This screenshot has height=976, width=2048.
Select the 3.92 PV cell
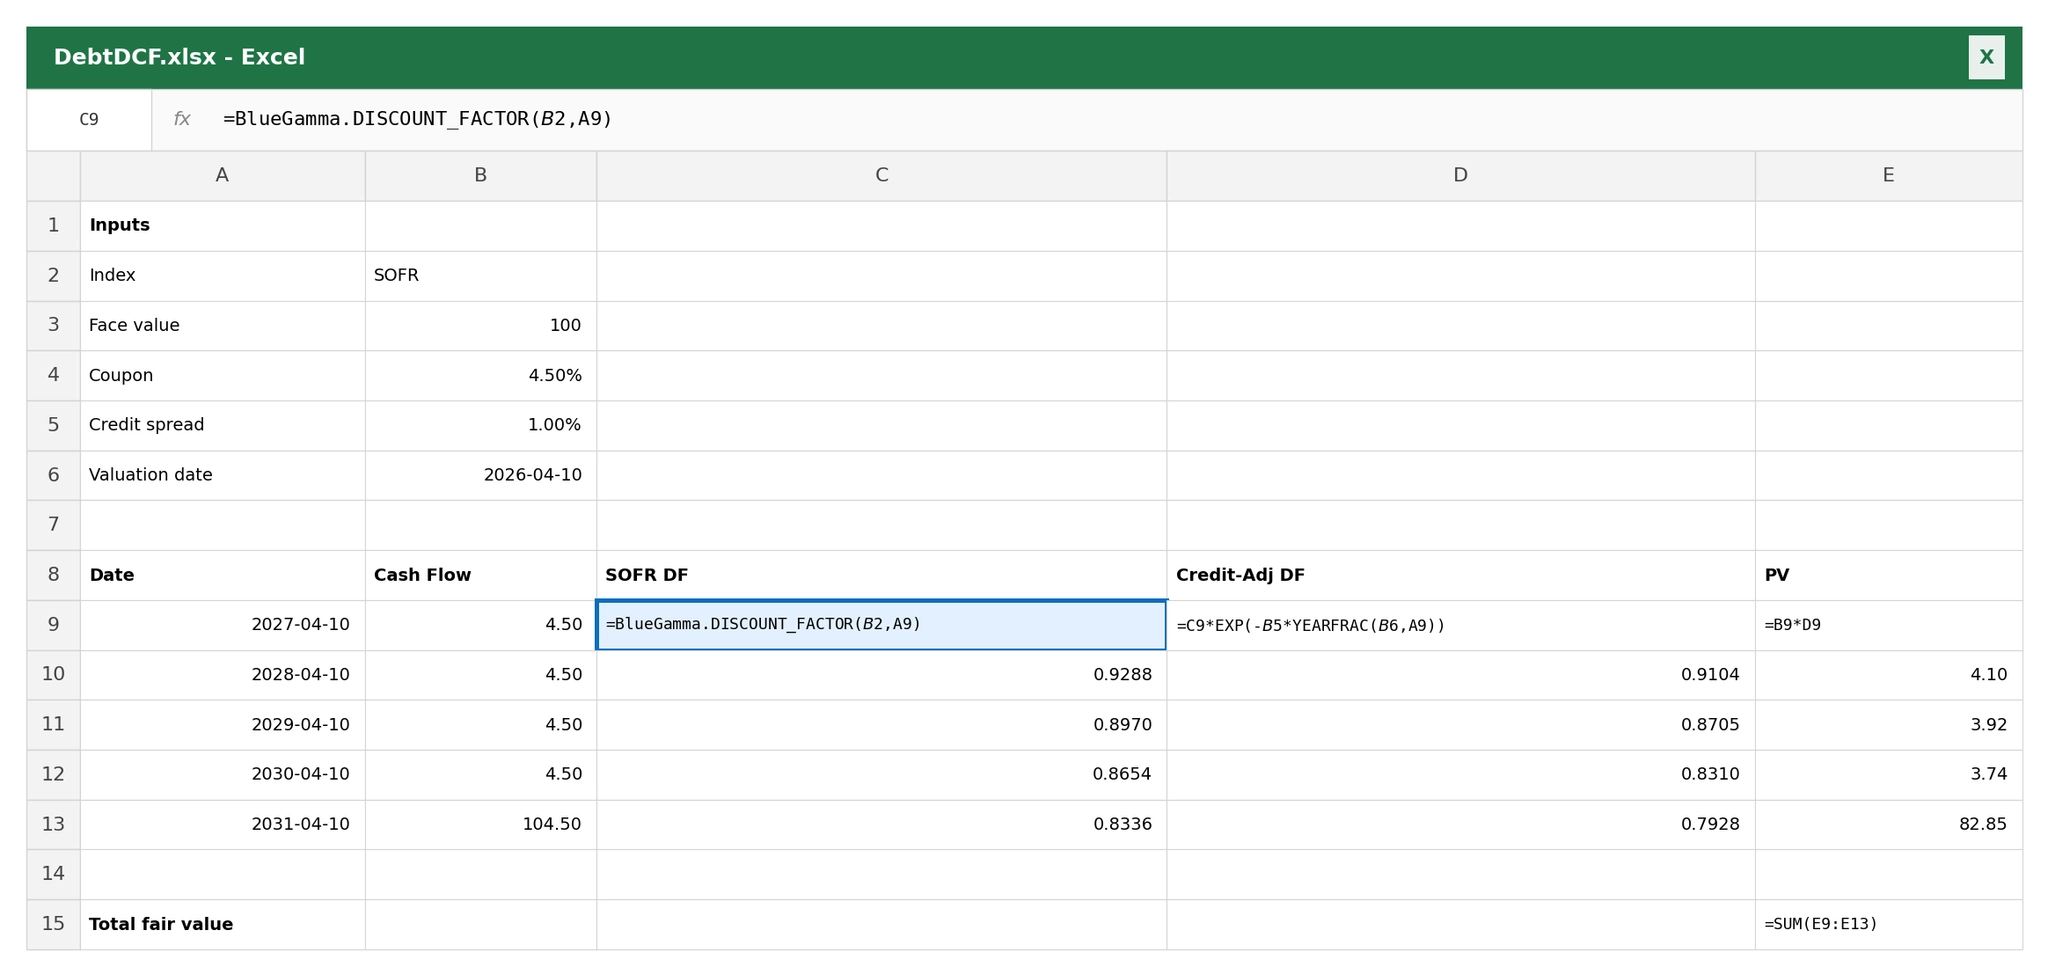pos(1889,725)
